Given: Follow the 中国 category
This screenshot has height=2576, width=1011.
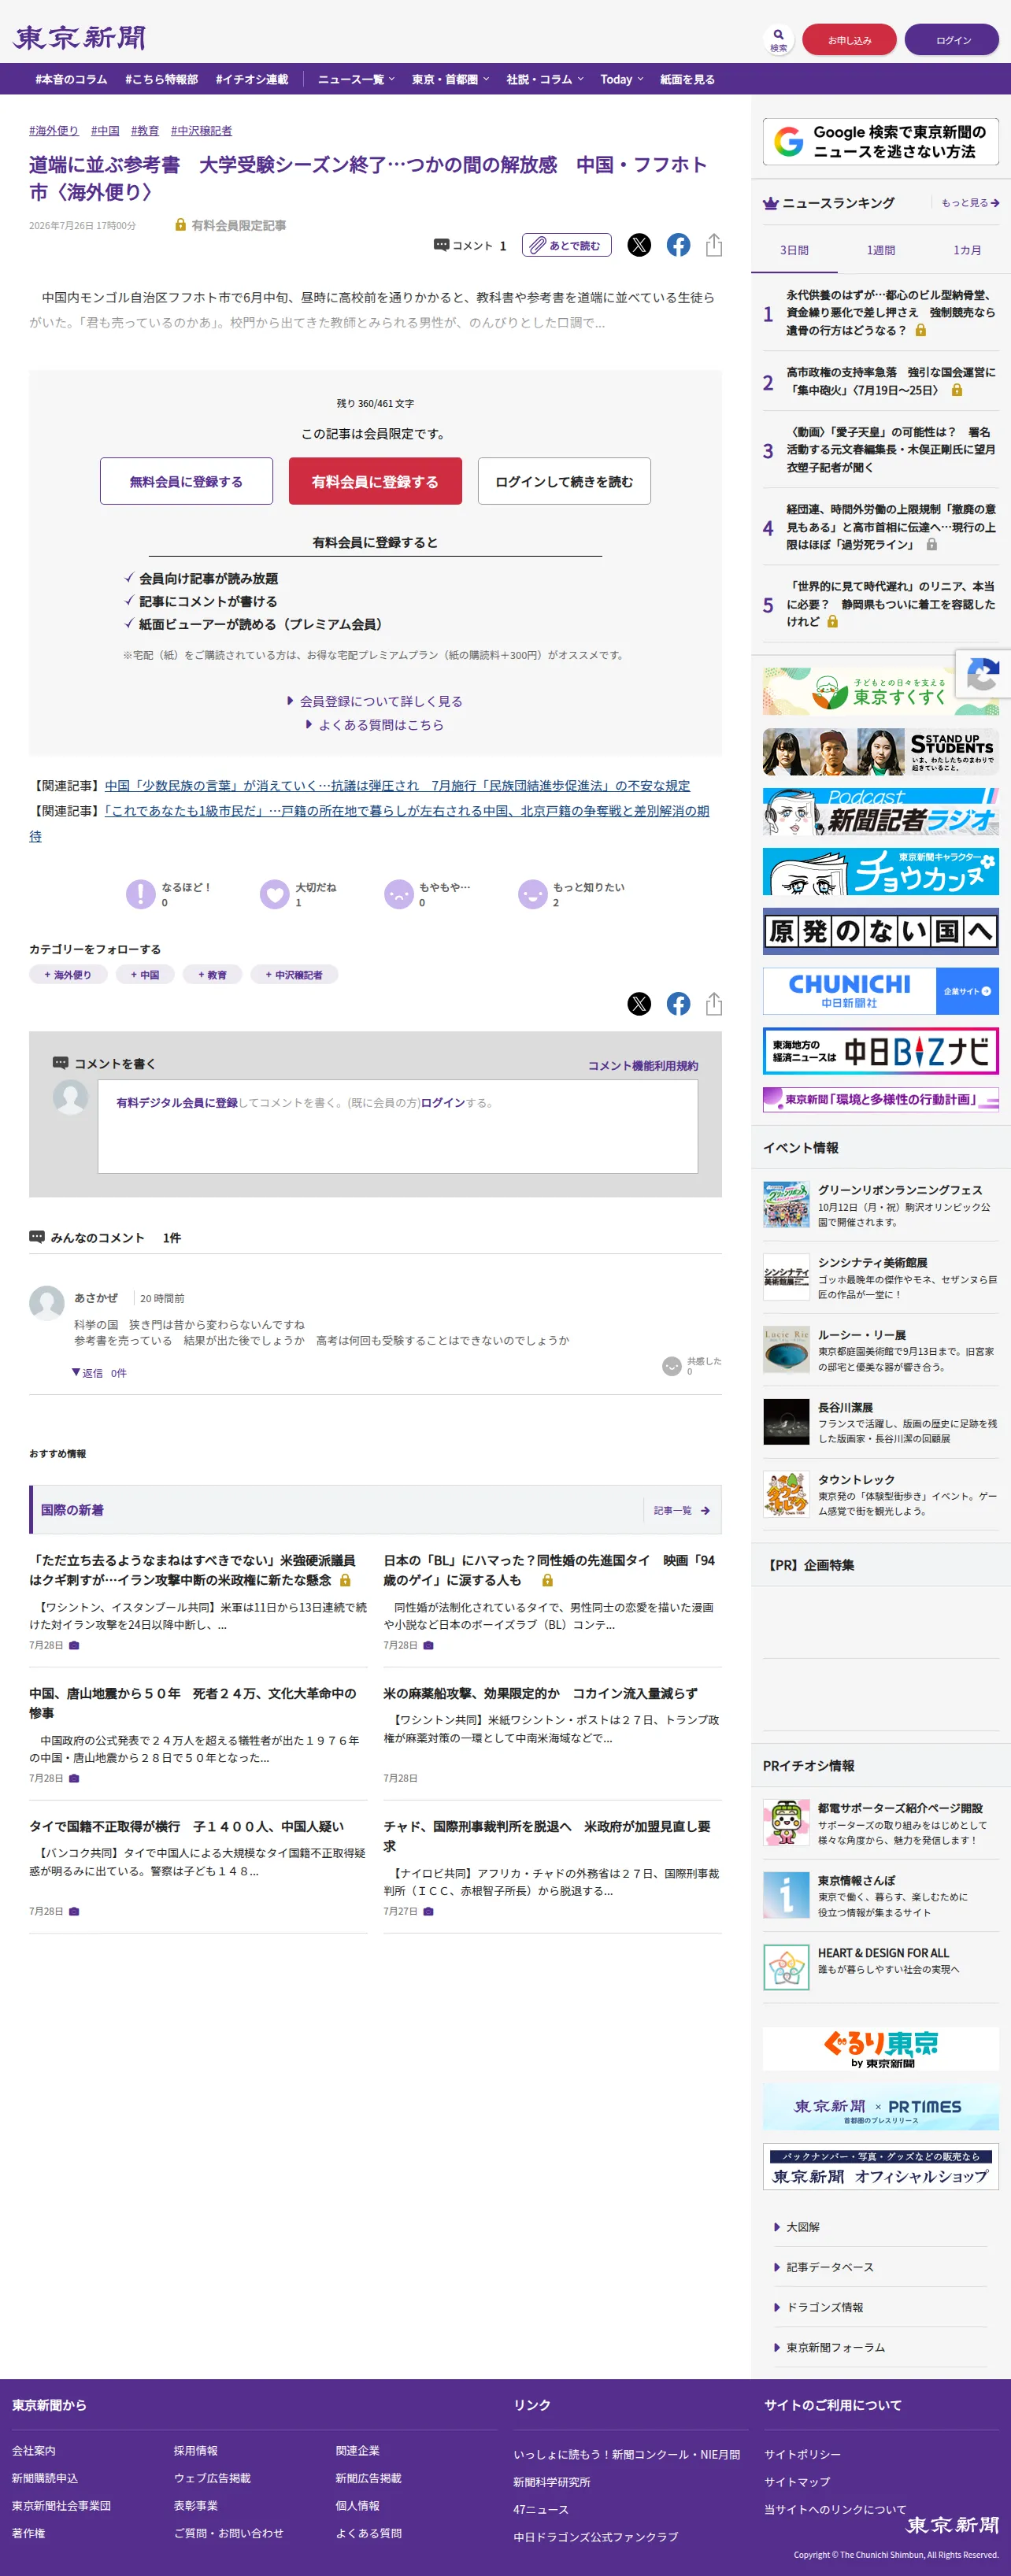Looking at the screenshot, I should point(144,974).
